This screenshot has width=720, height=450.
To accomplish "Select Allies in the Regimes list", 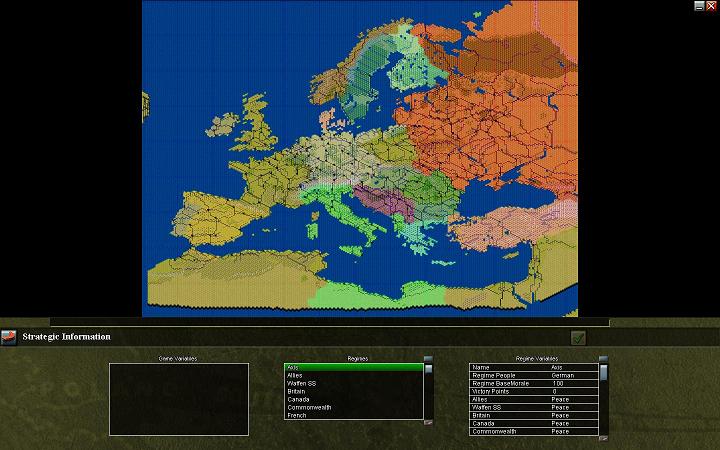I will [353, 375].
